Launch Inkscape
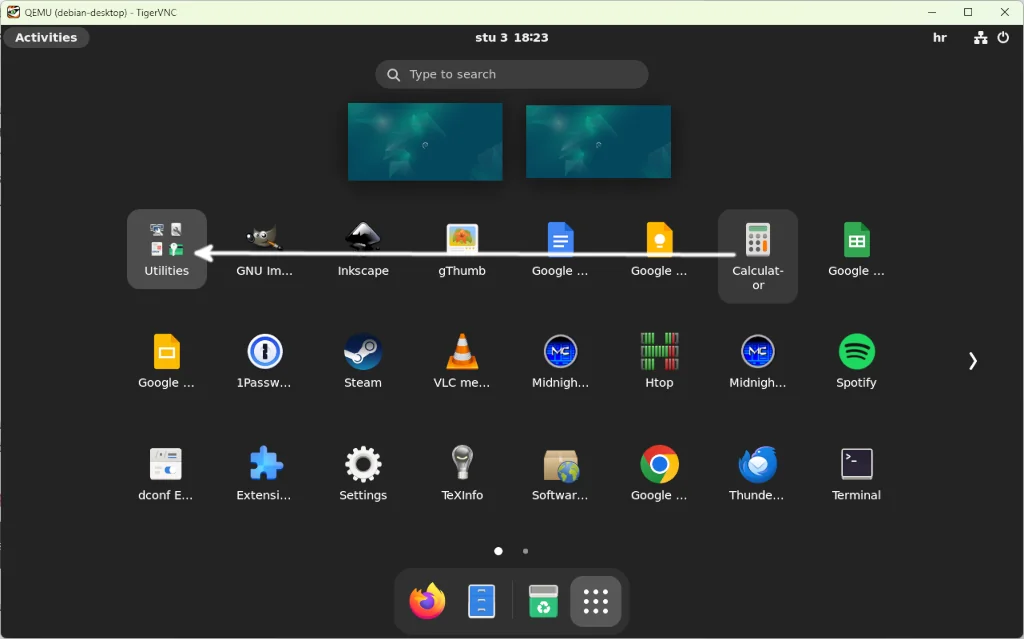This screenshot has width=1024, height=639. pyautogui.click(x=362, y=240)
